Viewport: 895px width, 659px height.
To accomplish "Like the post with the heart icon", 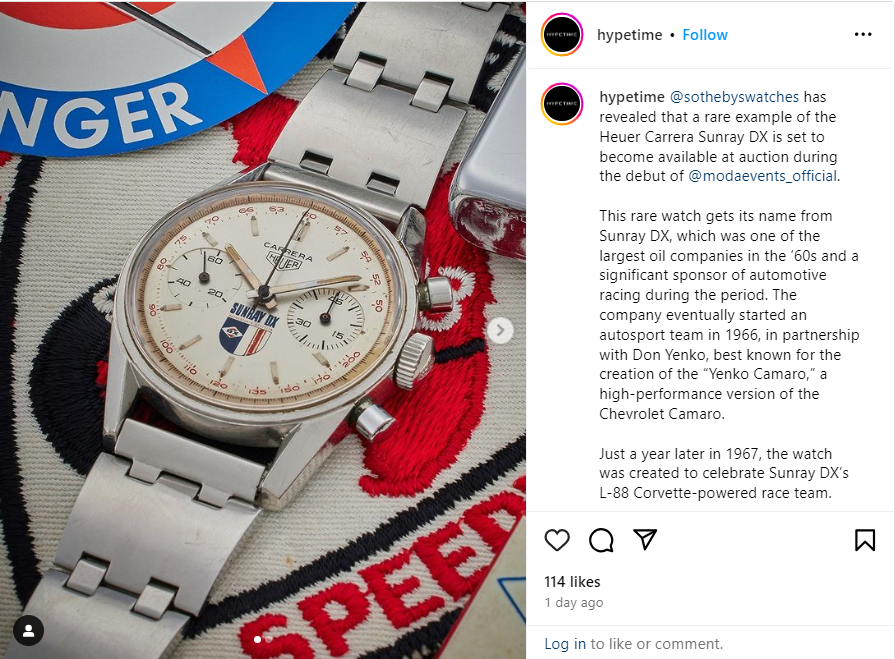I will 557,540.
